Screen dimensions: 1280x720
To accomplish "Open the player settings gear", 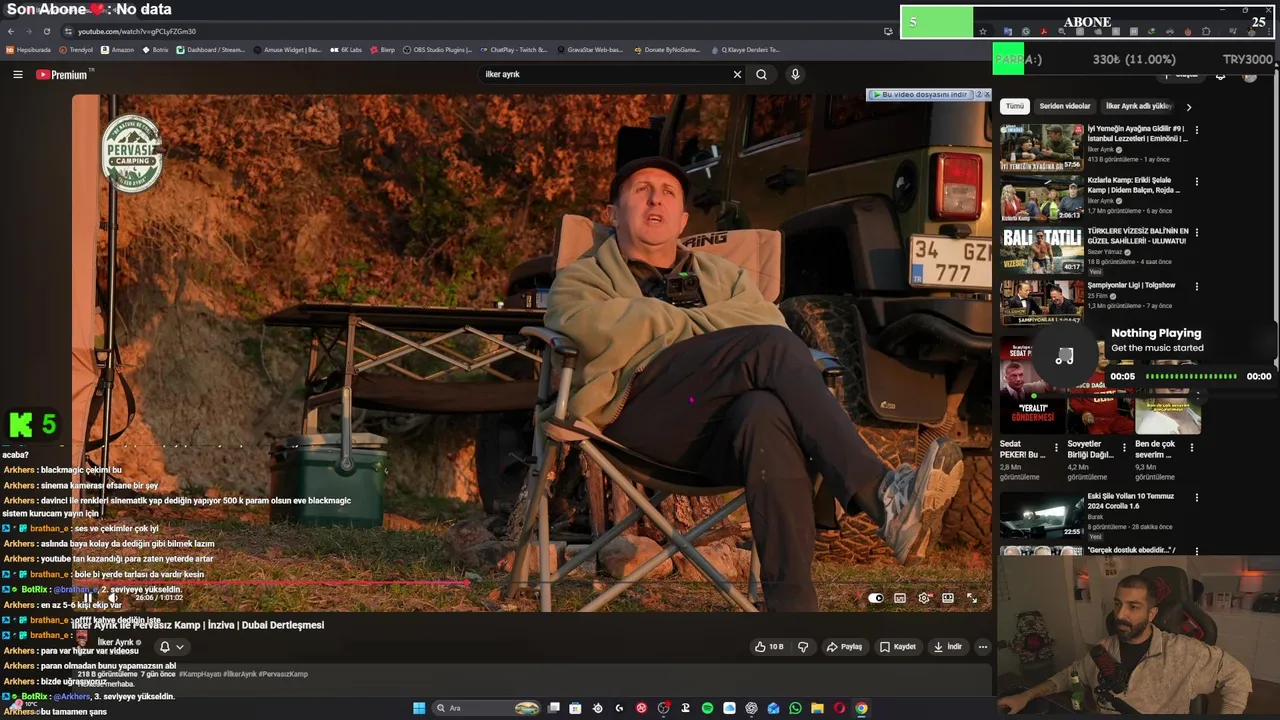I will (x=924, y=598).
